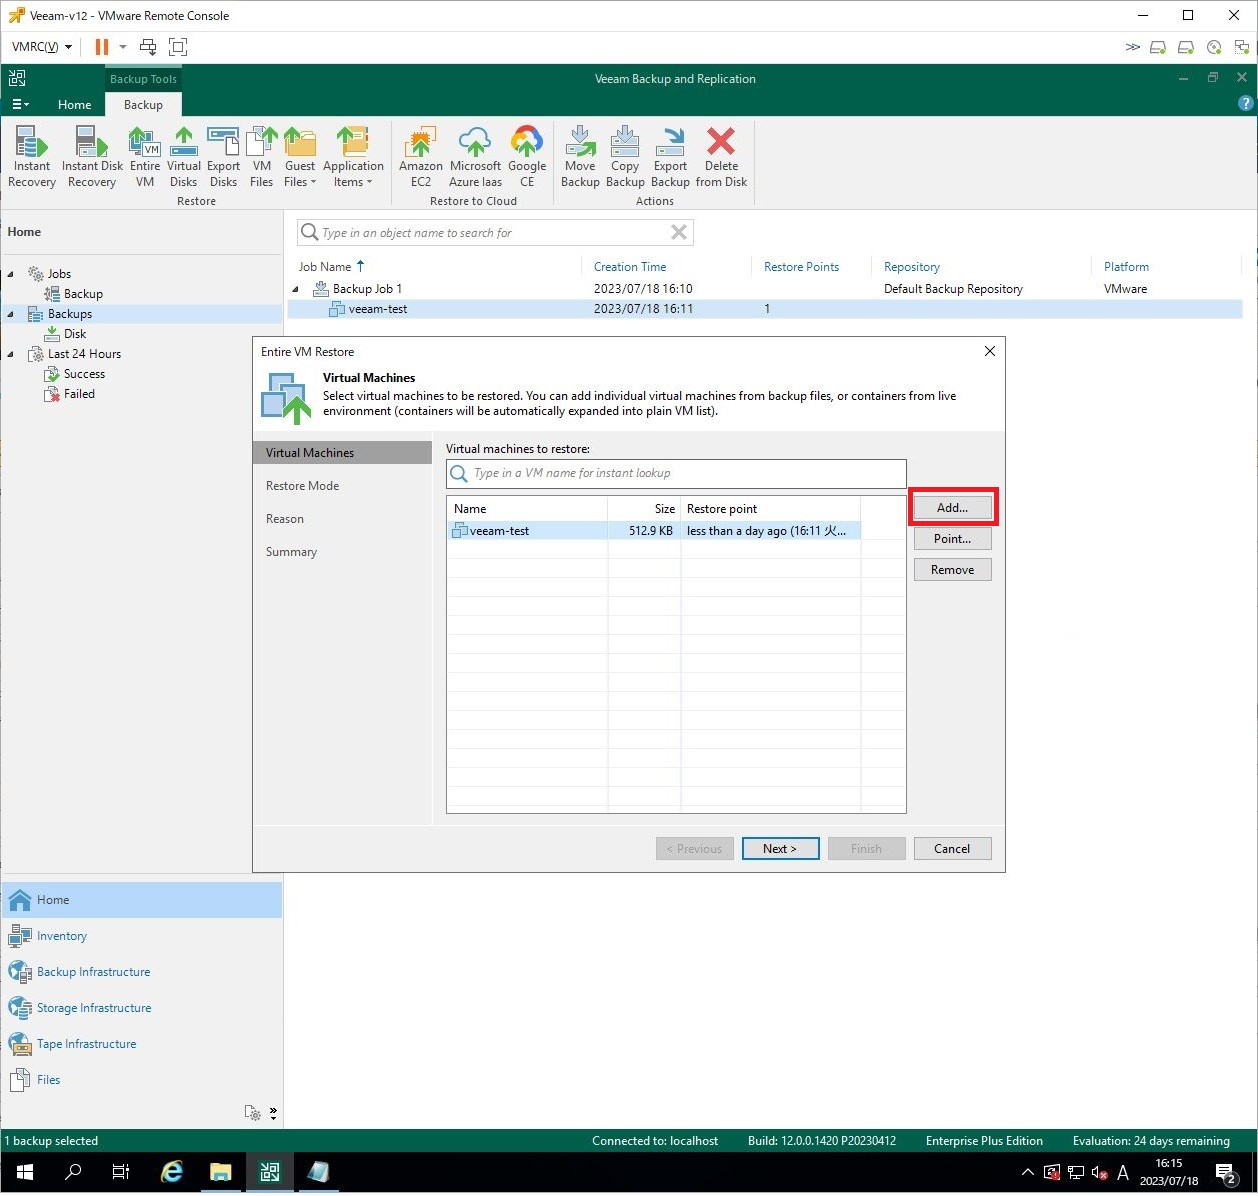Launch Instant Recovery from the ribbon
1258x1196 pixels.
point(32,157)
